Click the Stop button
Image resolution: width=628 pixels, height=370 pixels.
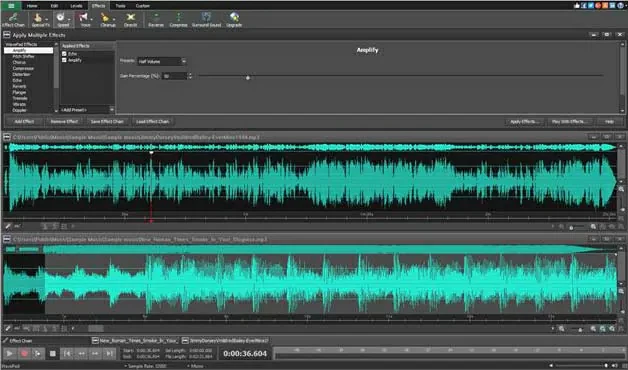[52, 353]
